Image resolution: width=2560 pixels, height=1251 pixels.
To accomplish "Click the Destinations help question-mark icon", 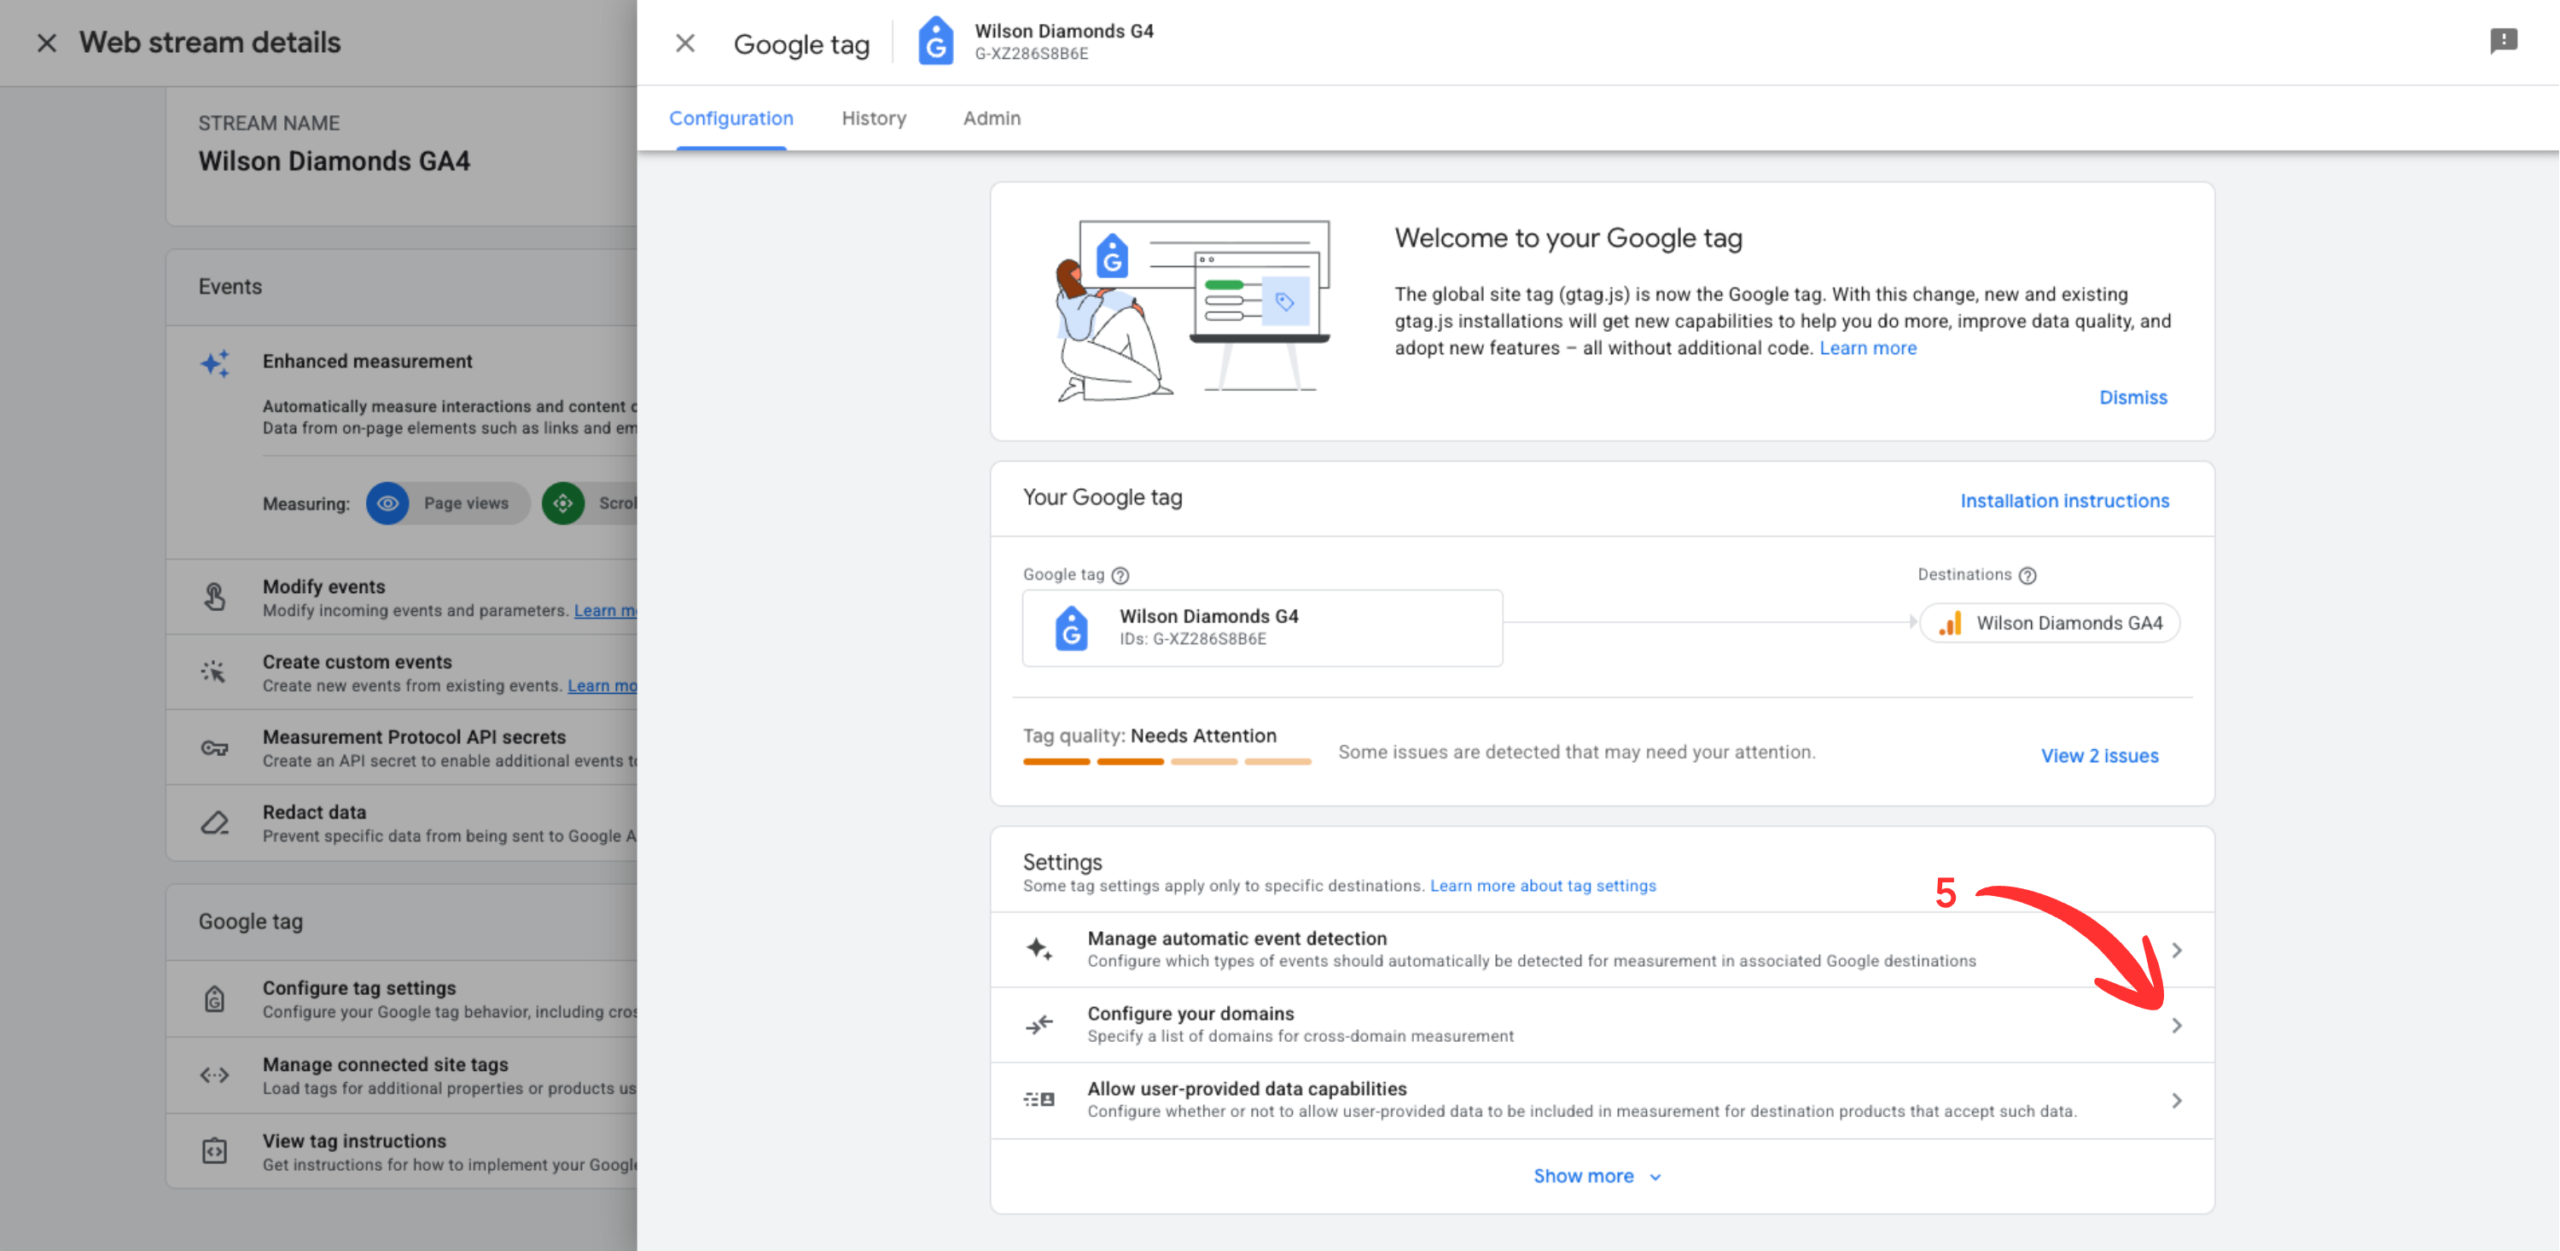I will pyautogui.click(x=2027, y=575).
